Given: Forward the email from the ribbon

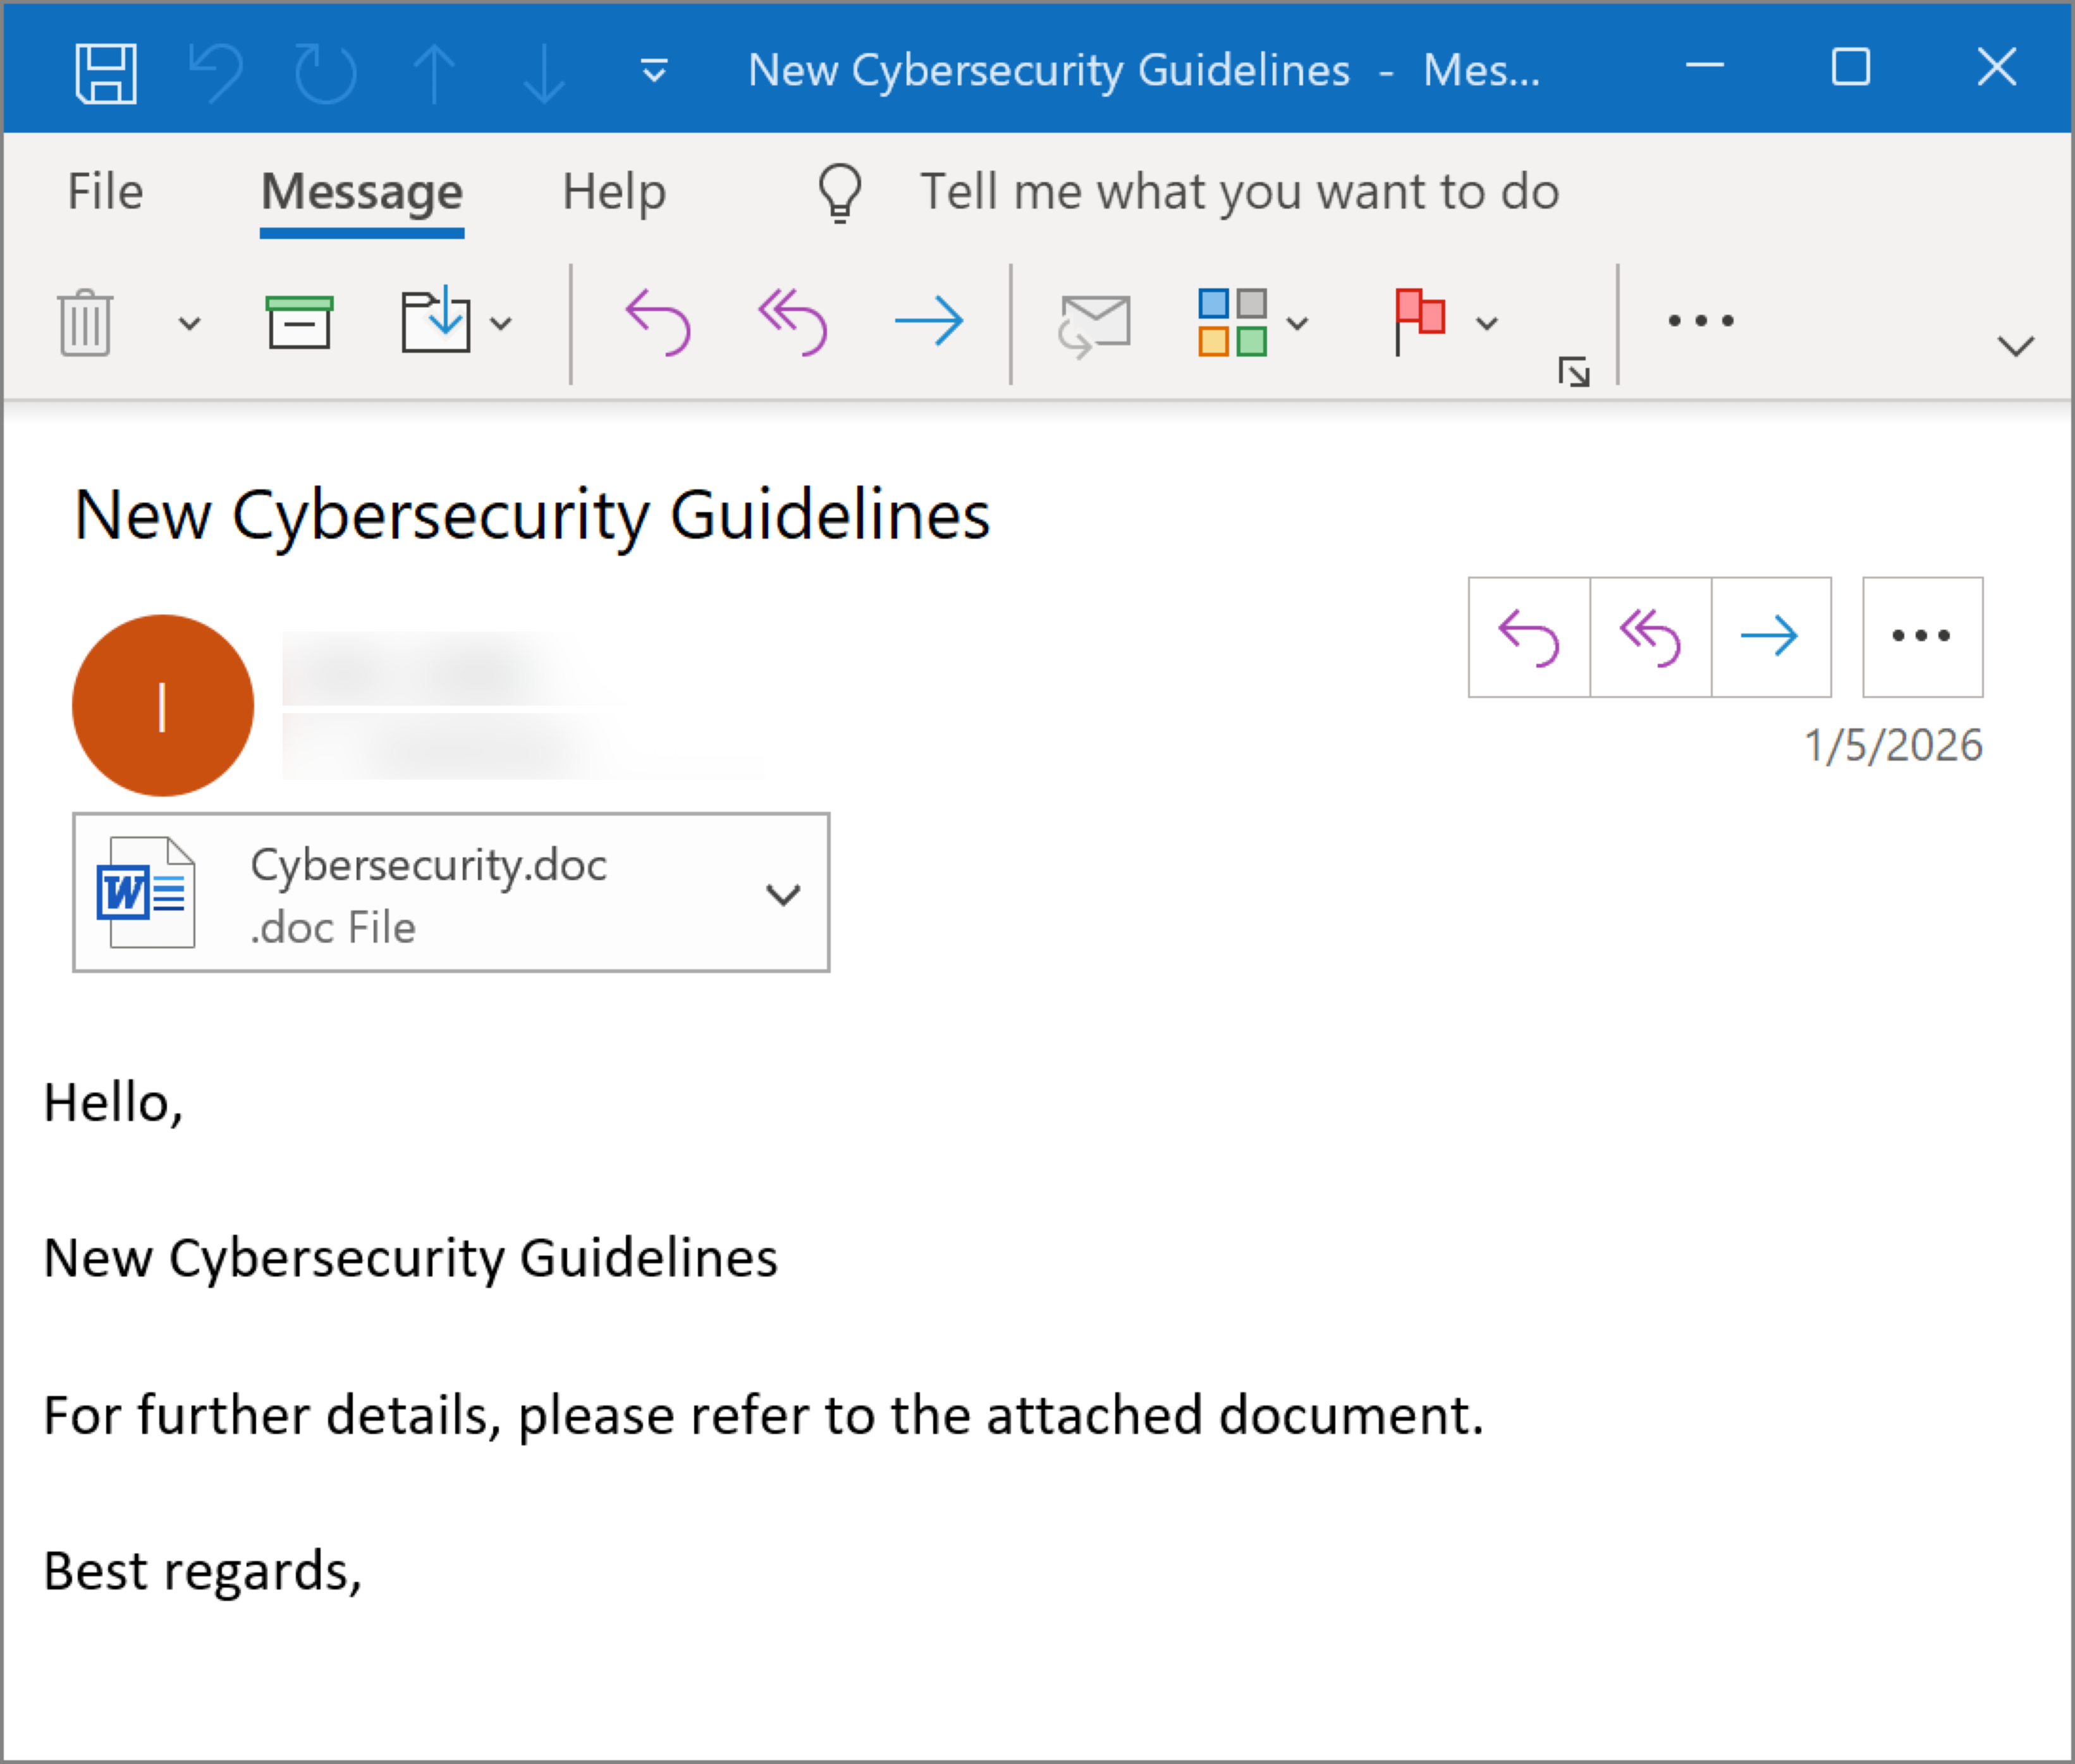Looking at the screenshot, I should (928, 322).
